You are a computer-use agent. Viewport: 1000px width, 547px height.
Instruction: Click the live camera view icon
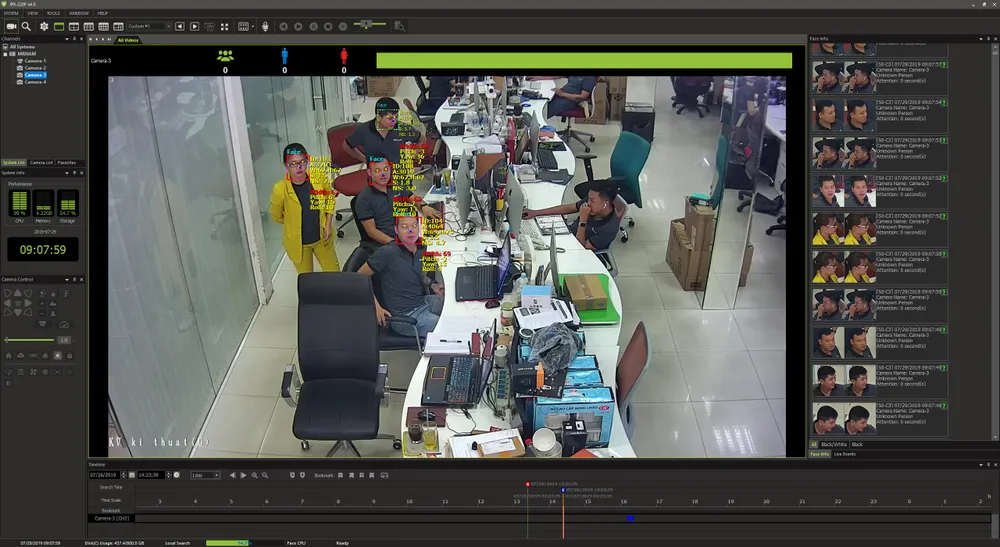click(11, 26)
